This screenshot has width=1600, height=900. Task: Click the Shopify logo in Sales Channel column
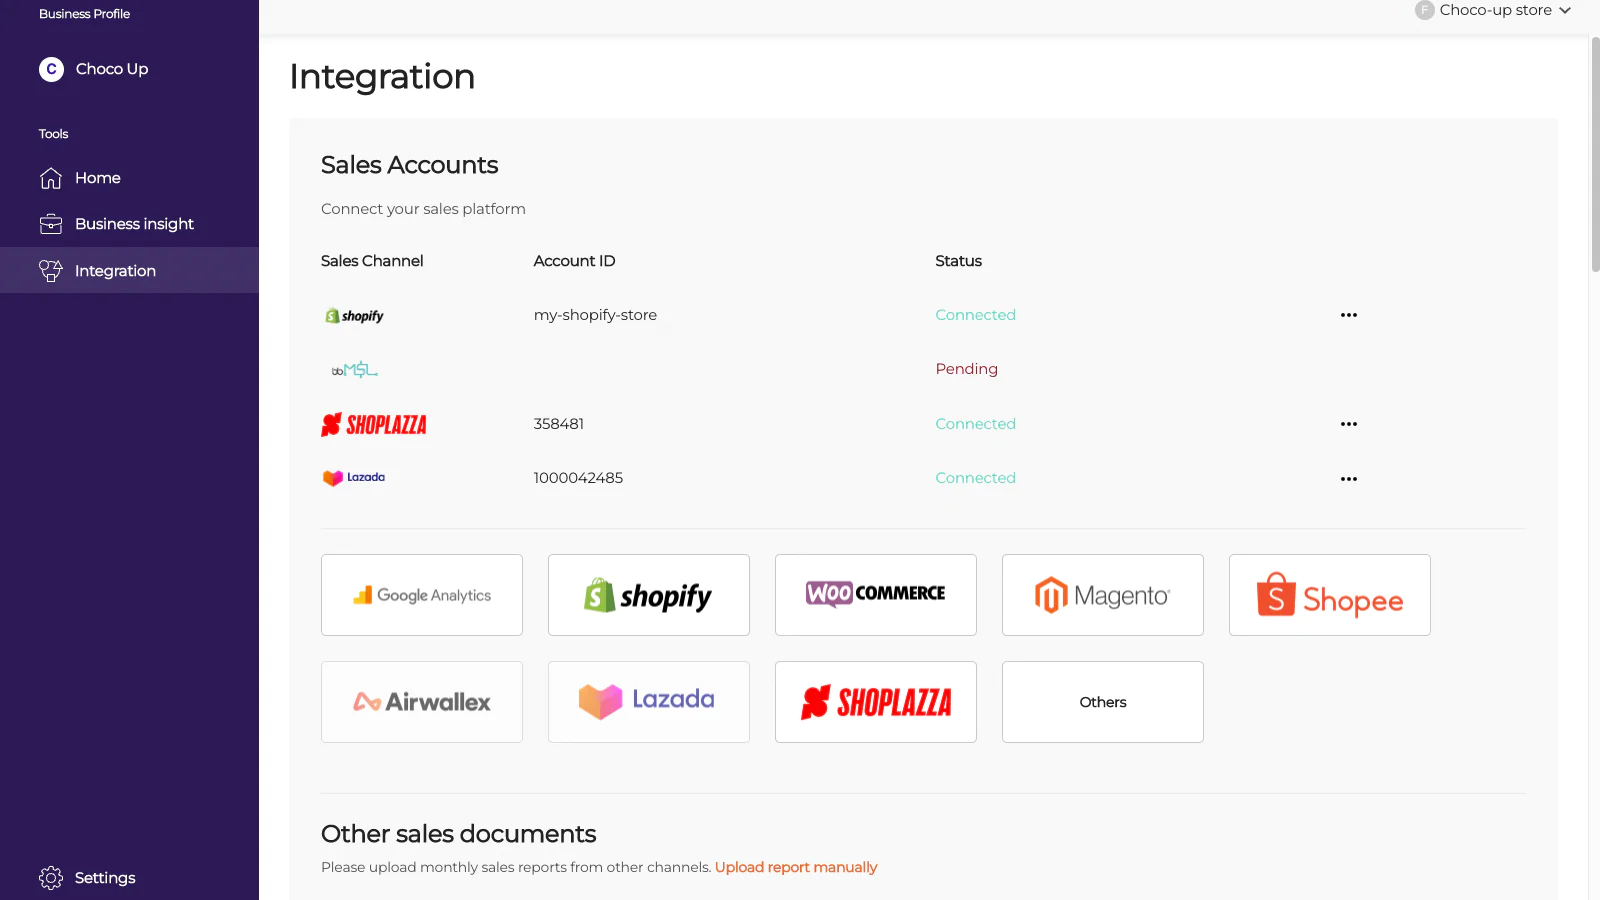pyautogui.click(x=353, y=314)
